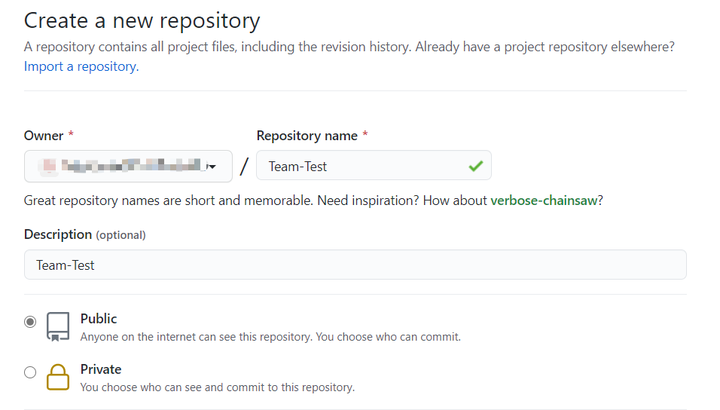Click the Owner field label
Screen dimensions: 720x410
pyautogui.click(x=44, y=136)
